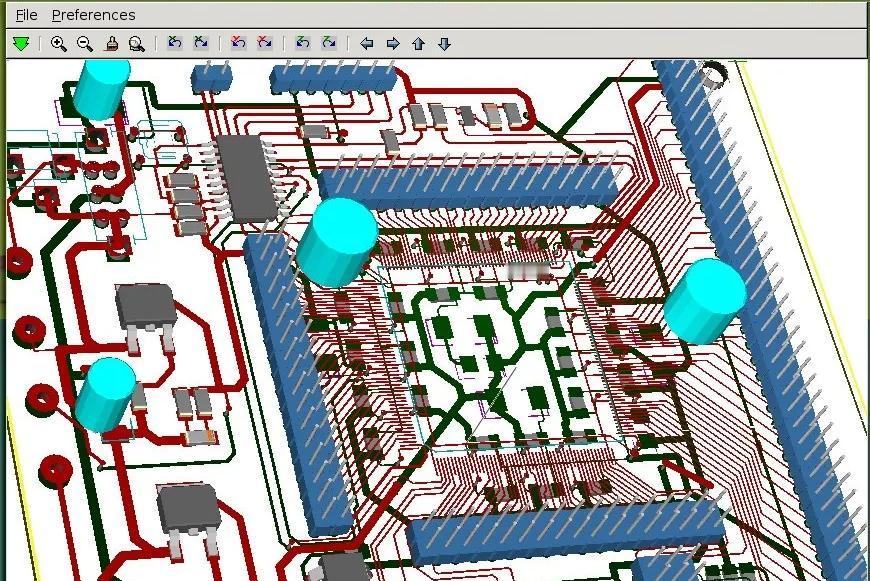This screenshot has height=581, width=870.
Task: Click the gray SOIC chip on the board
Action: point(247,178)
